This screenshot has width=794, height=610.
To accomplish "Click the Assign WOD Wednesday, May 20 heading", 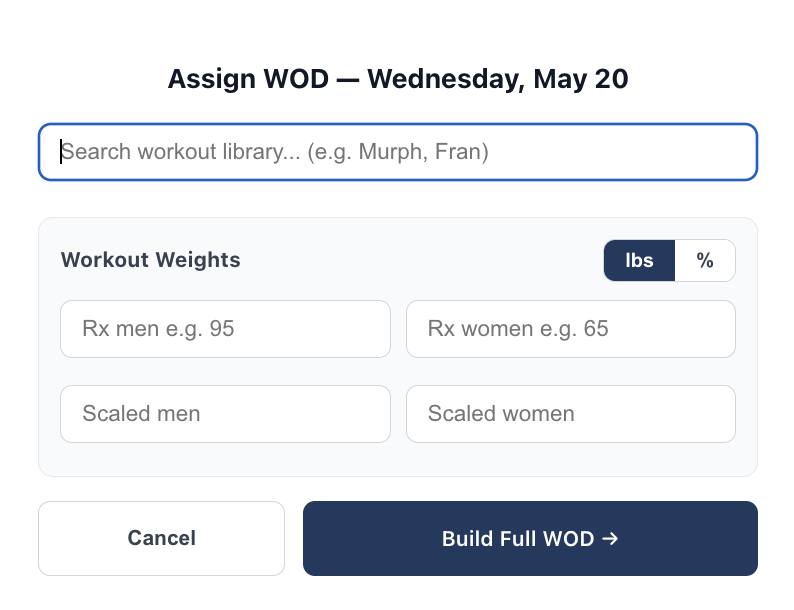I will click(398, 79).
